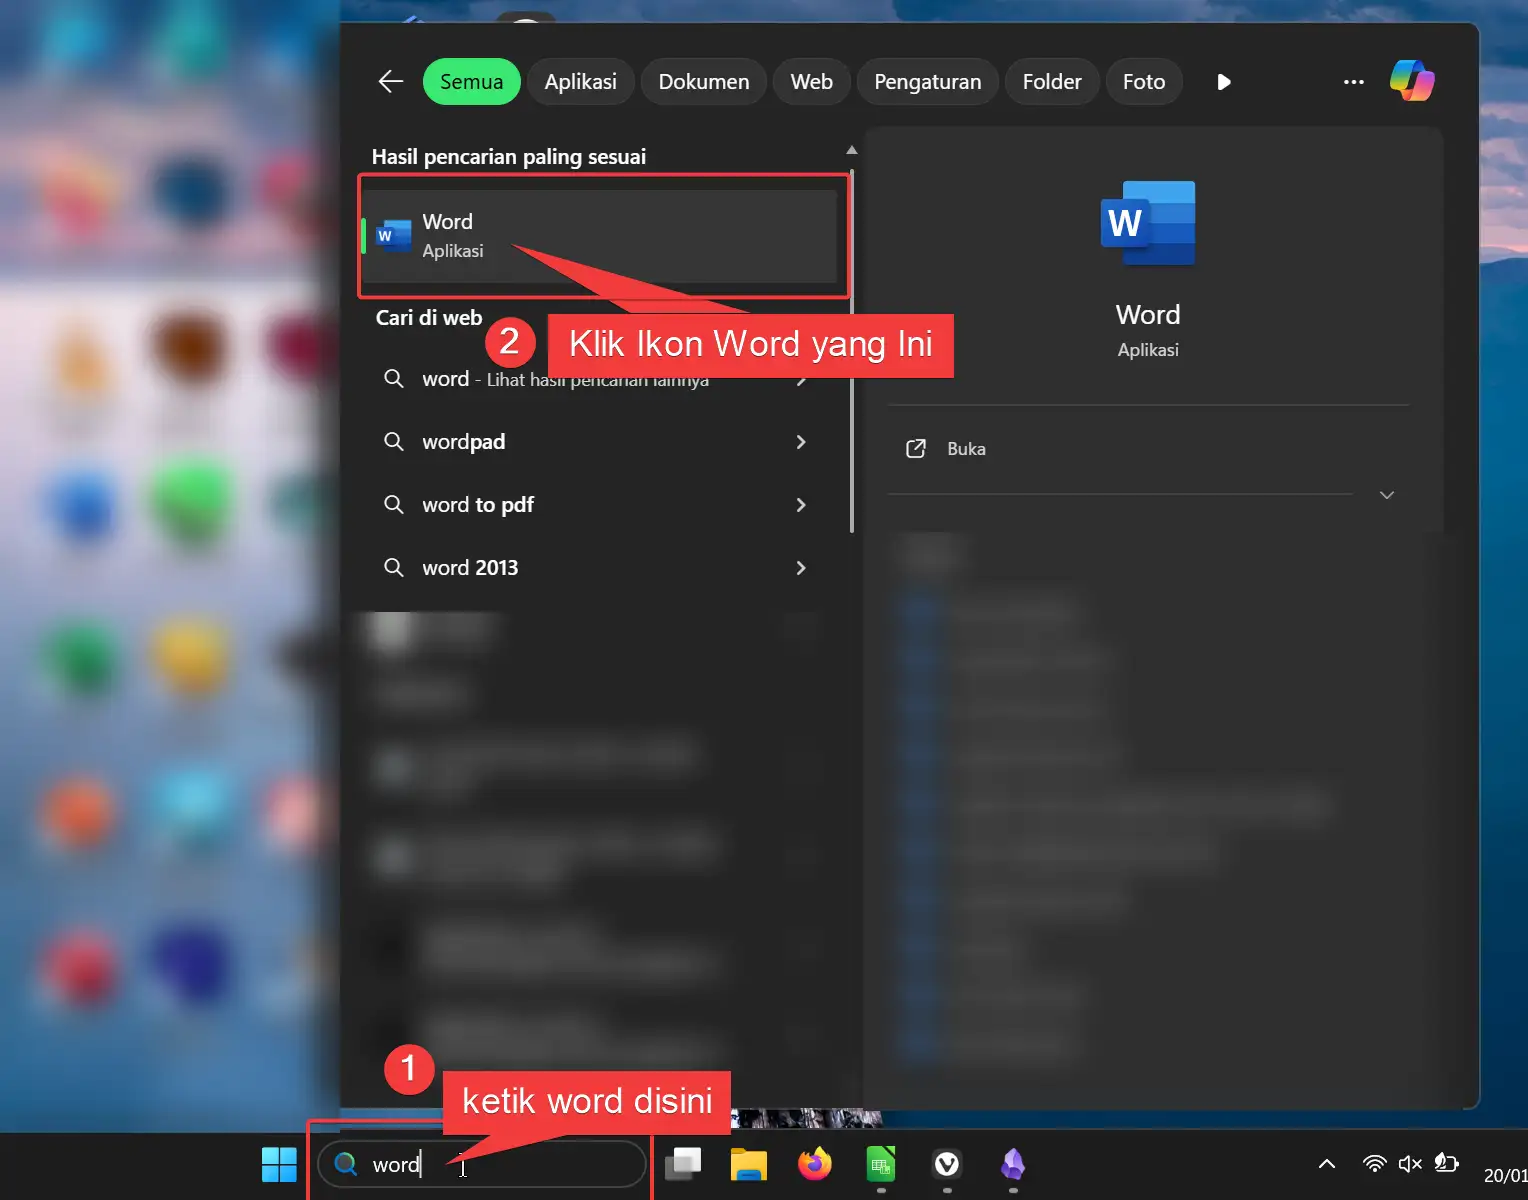
Task: Click the muted volume icon in the tray
Action: pyautogui.click(x=1409, y=1163)
